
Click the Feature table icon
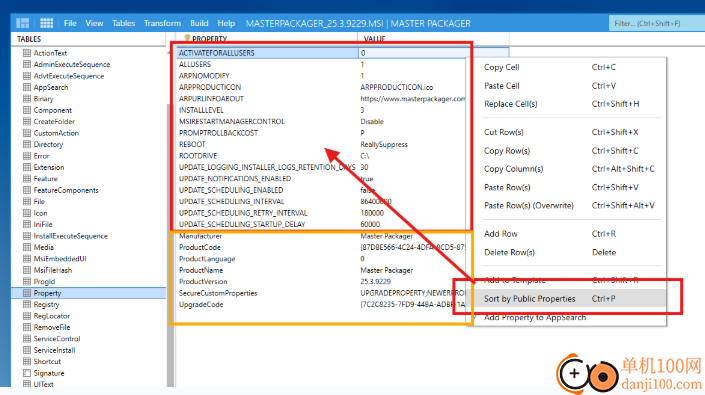tap(27, 178)
